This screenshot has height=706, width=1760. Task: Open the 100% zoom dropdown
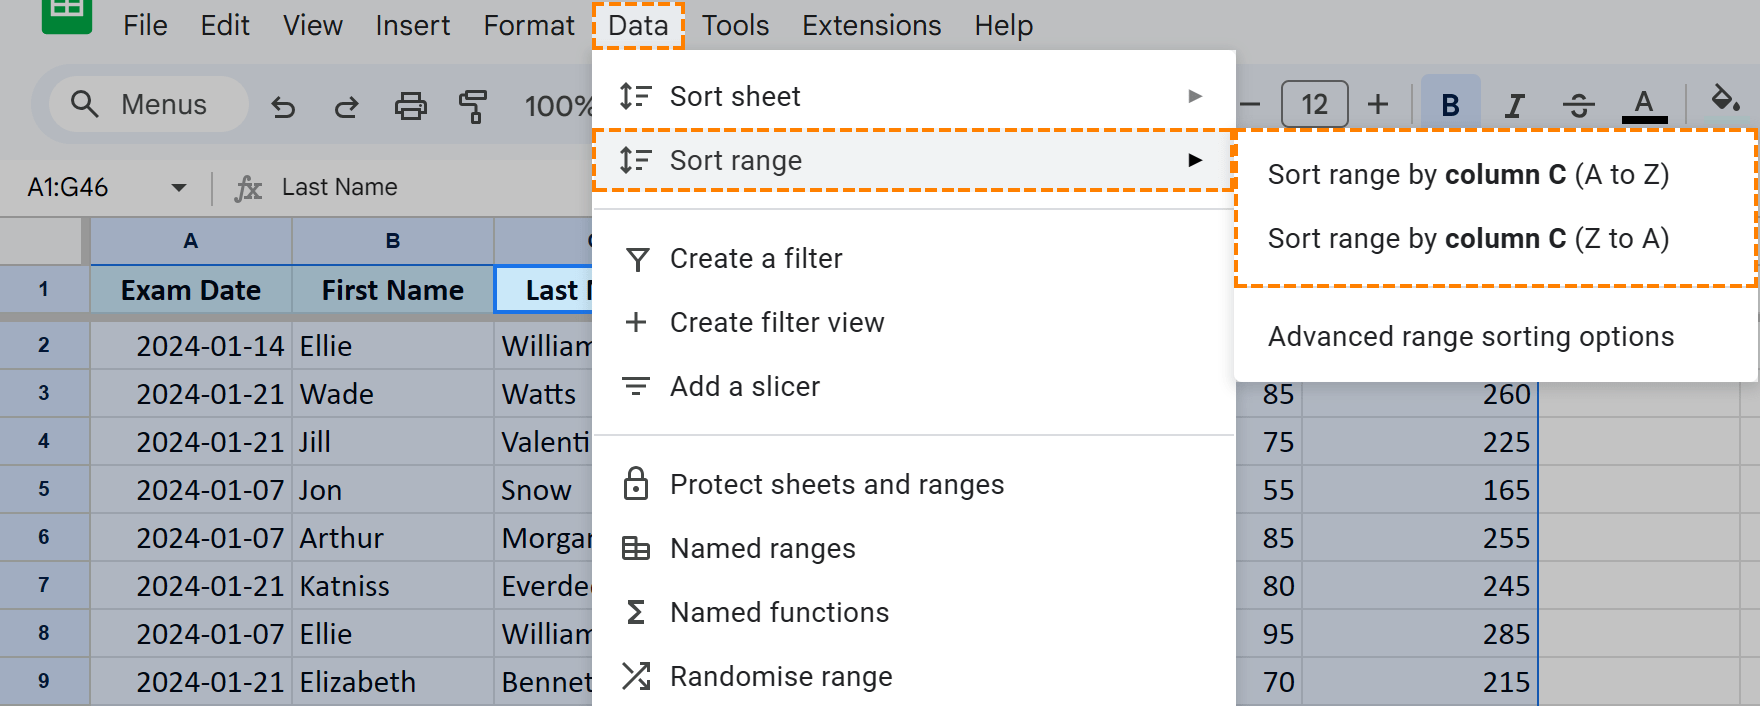pyautogui.click(x=558, y=105)
